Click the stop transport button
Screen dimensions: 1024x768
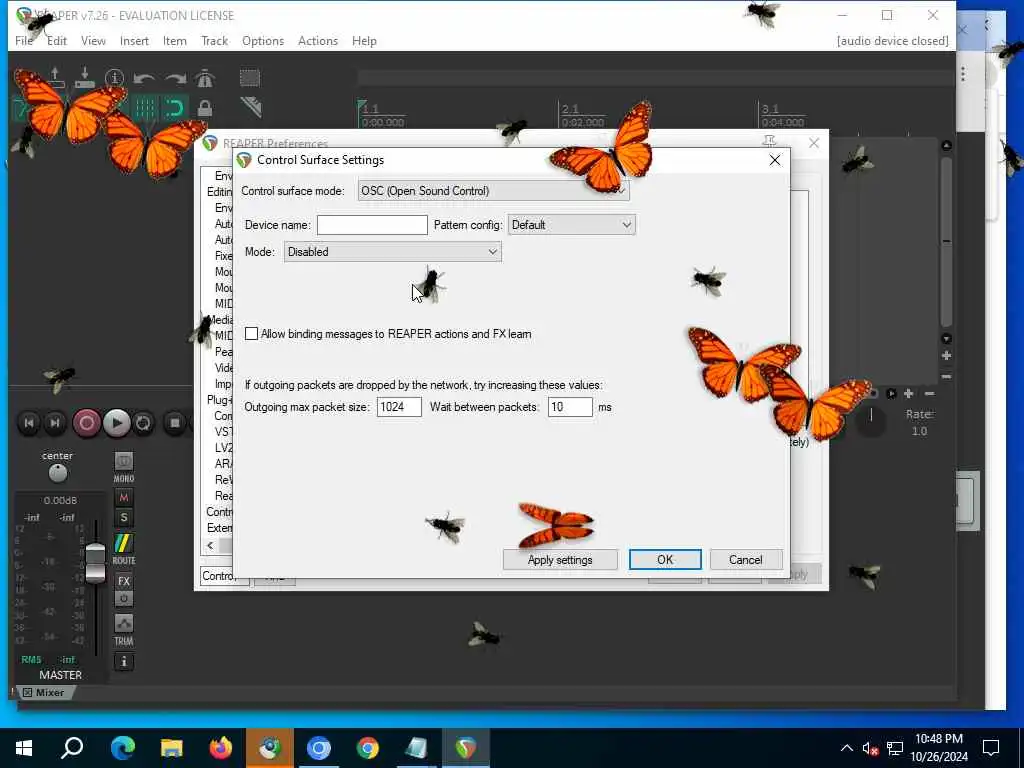174,423
